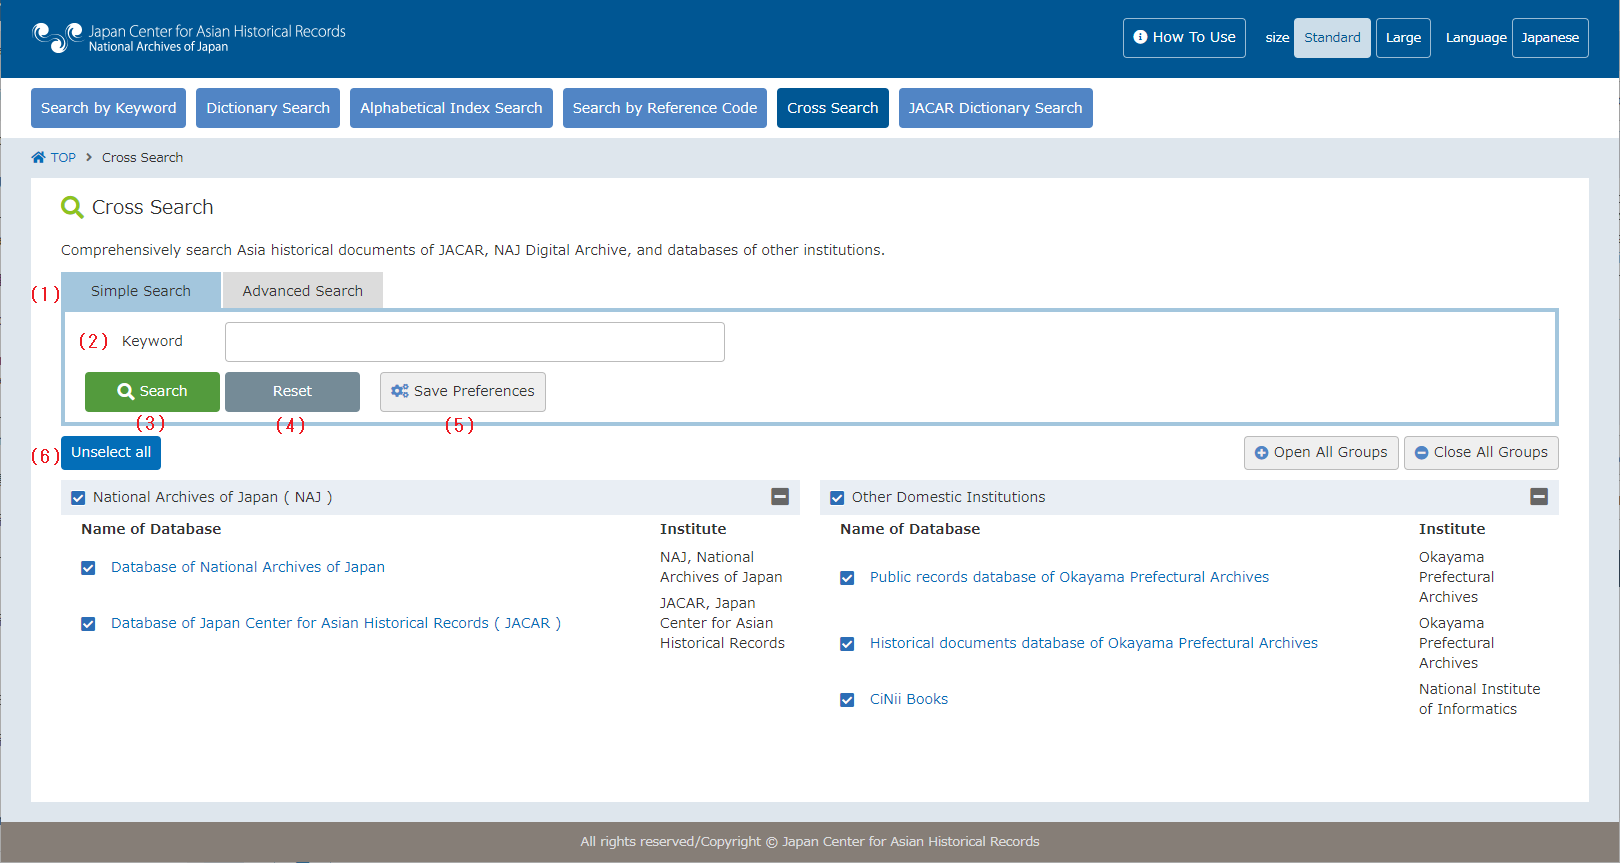The image size is (1620, 863).
Task: Click the green Search button
Action: pos(152,392)
